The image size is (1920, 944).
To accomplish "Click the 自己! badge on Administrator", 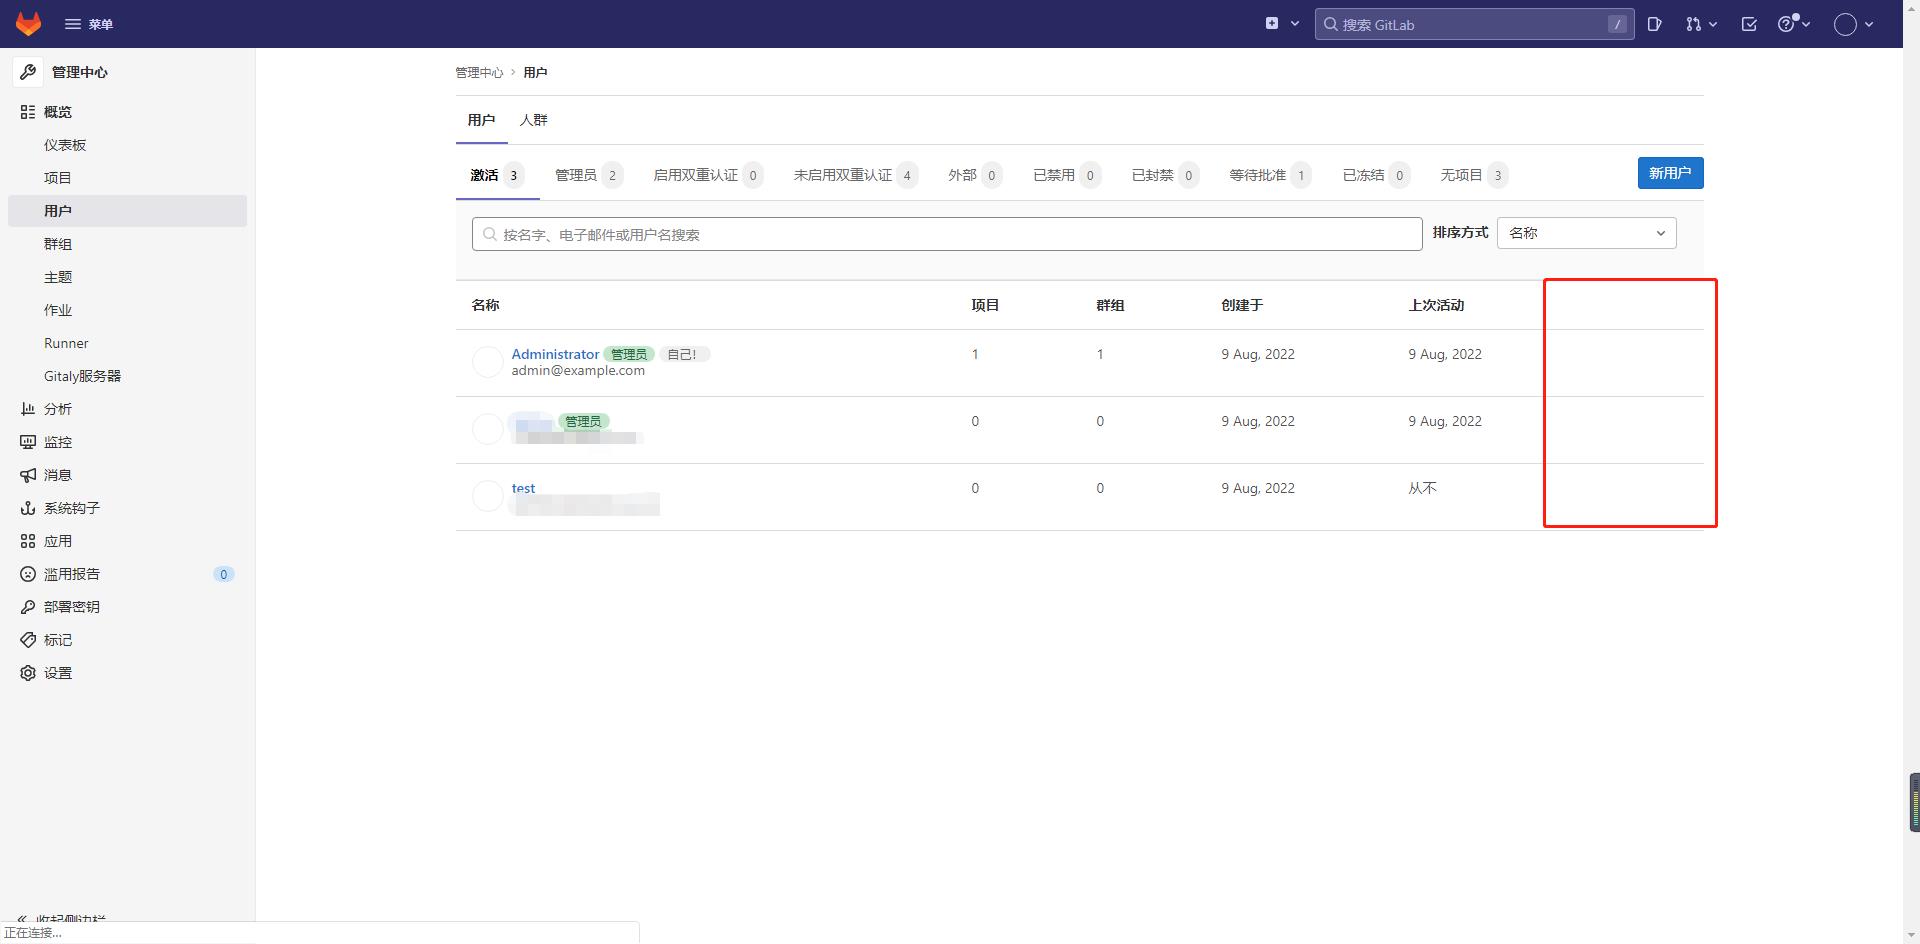I will (x=684, y=354).
